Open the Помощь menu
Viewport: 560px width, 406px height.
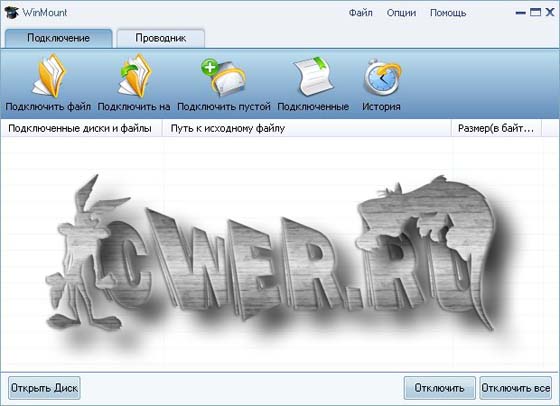click(x=448, y=13)
